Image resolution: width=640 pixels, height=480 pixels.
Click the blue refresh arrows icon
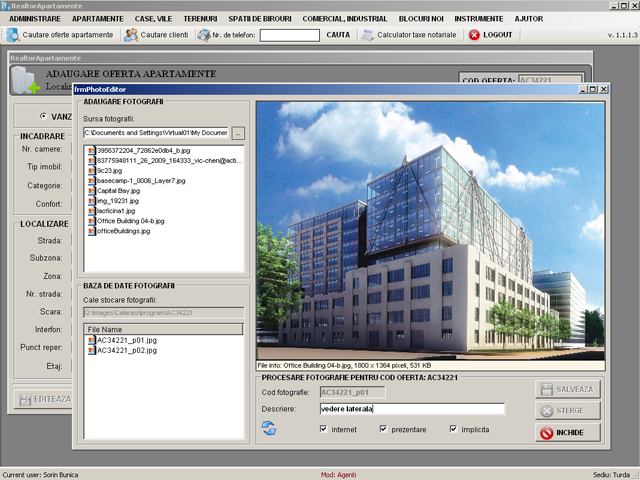(269, 429)
